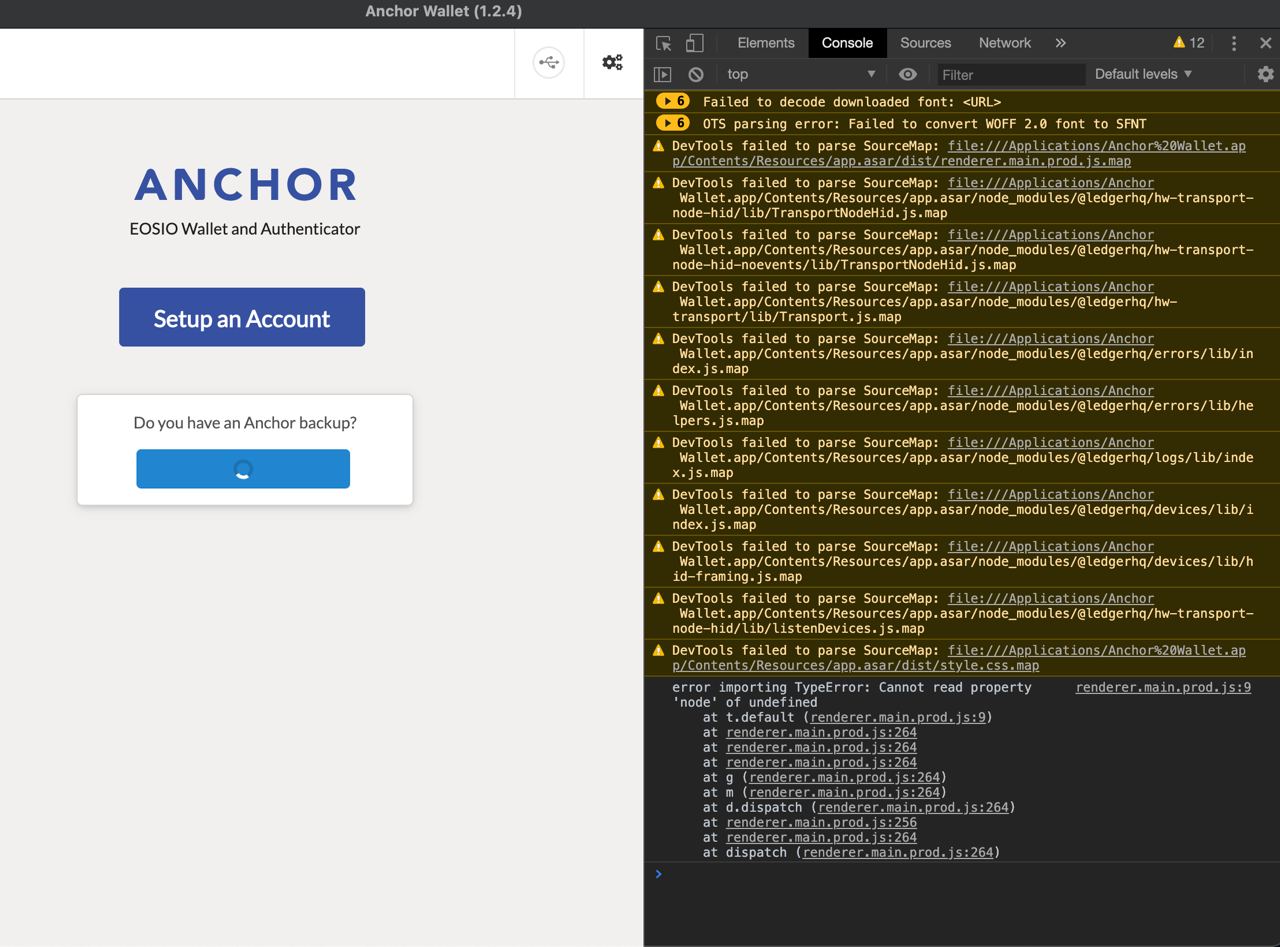Click the console prompt input line

(960, 874)
